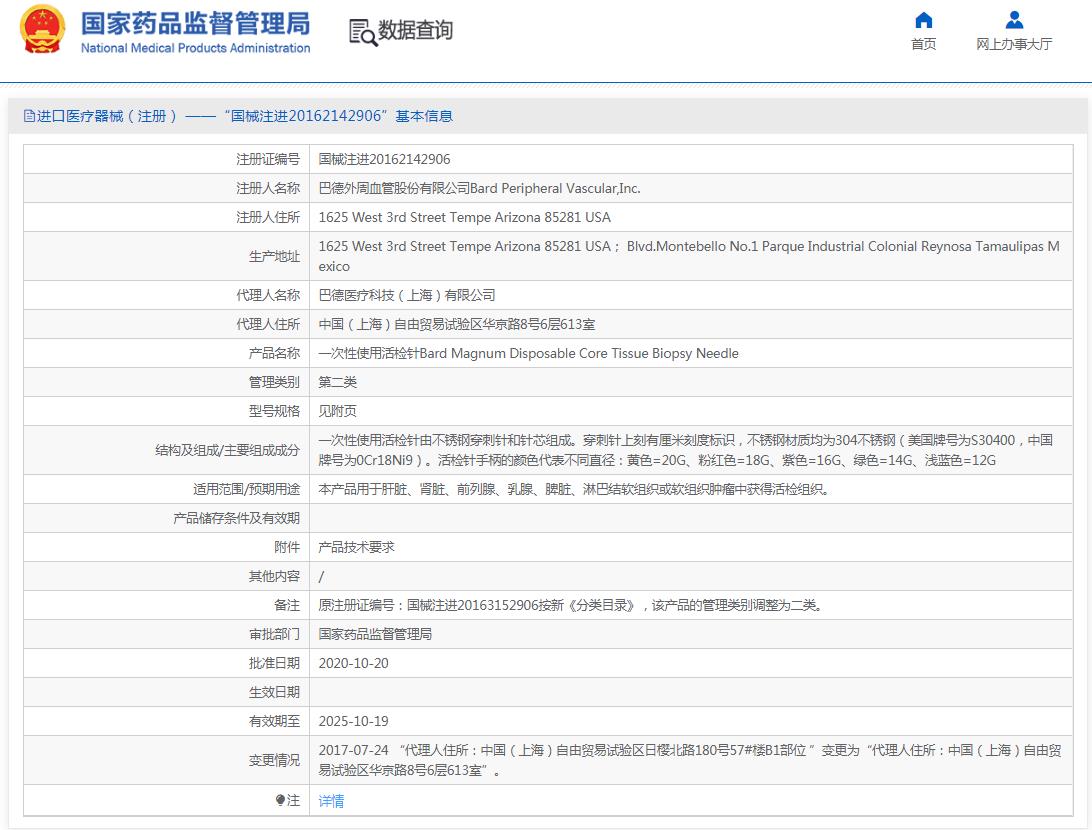Go to 首页 home icon
The height and width of the screenshot is (830, 1092).
click(x=923, y=19)
